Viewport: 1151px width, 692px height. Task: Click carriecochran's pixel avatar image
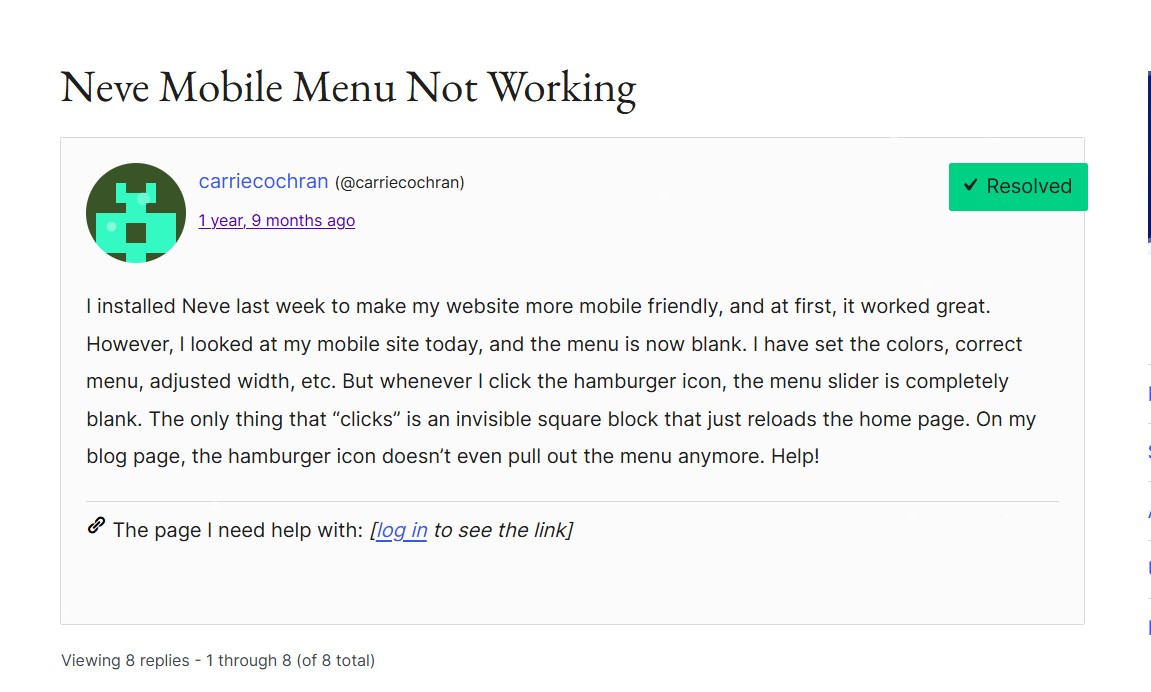point(136,213)
